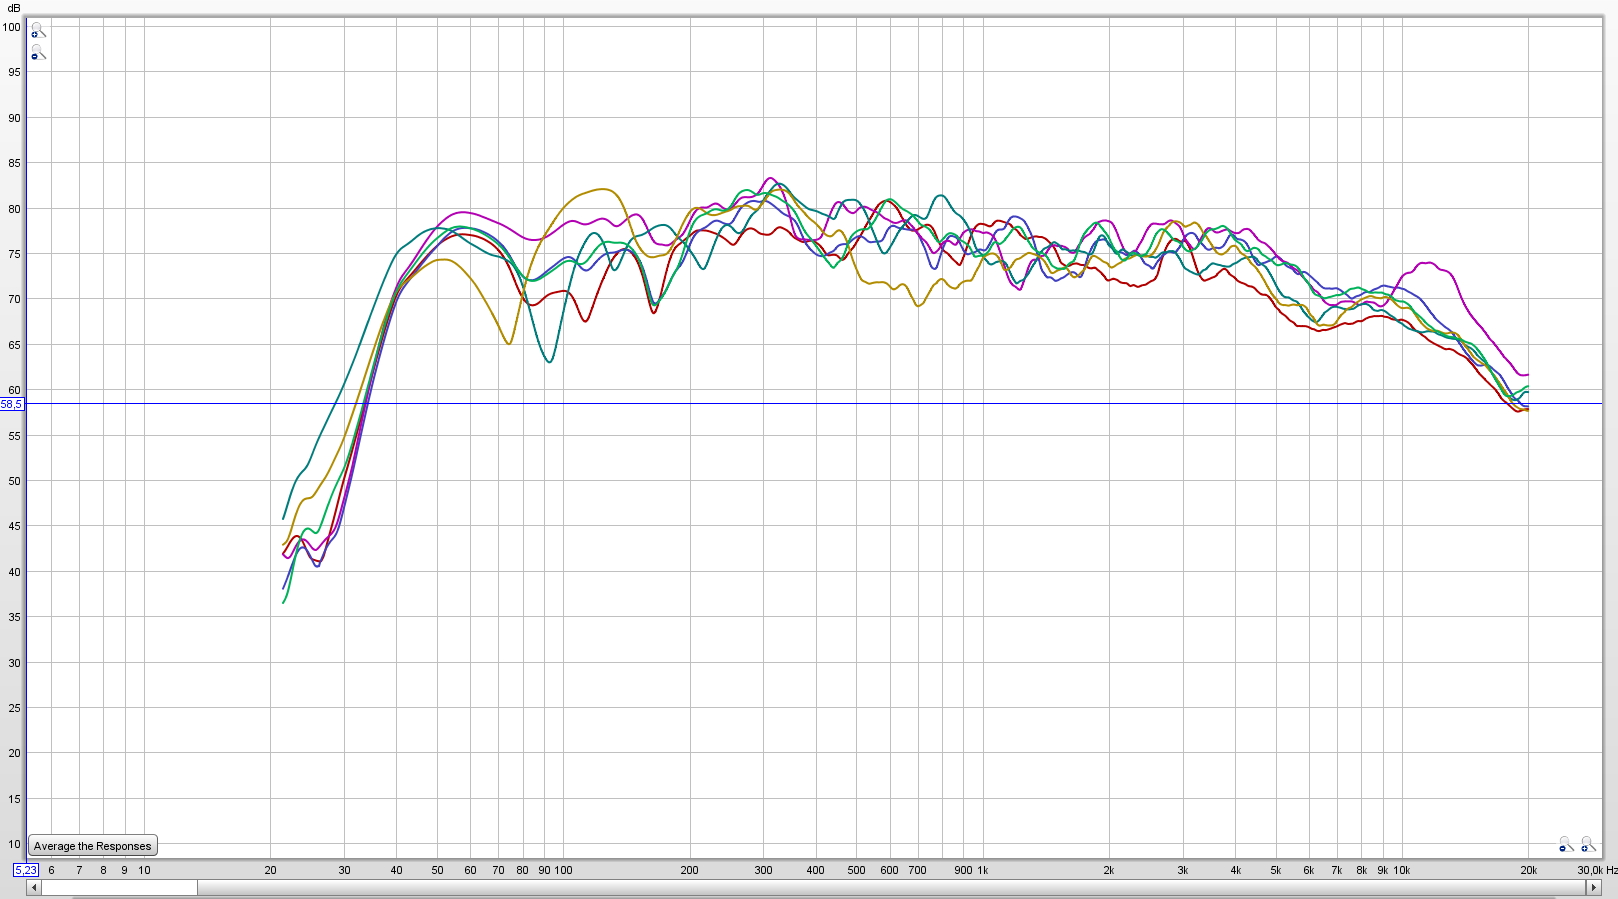Click the horizontal scrollbar right arrow
The height and width of the screenshot is (899, 1618).
pos(1594,888)
